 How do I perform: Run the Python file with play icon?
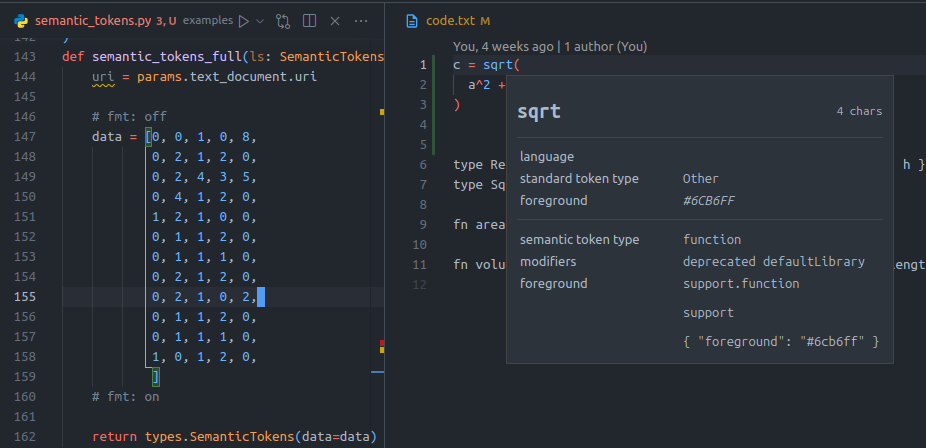click(x=243, y=21)
